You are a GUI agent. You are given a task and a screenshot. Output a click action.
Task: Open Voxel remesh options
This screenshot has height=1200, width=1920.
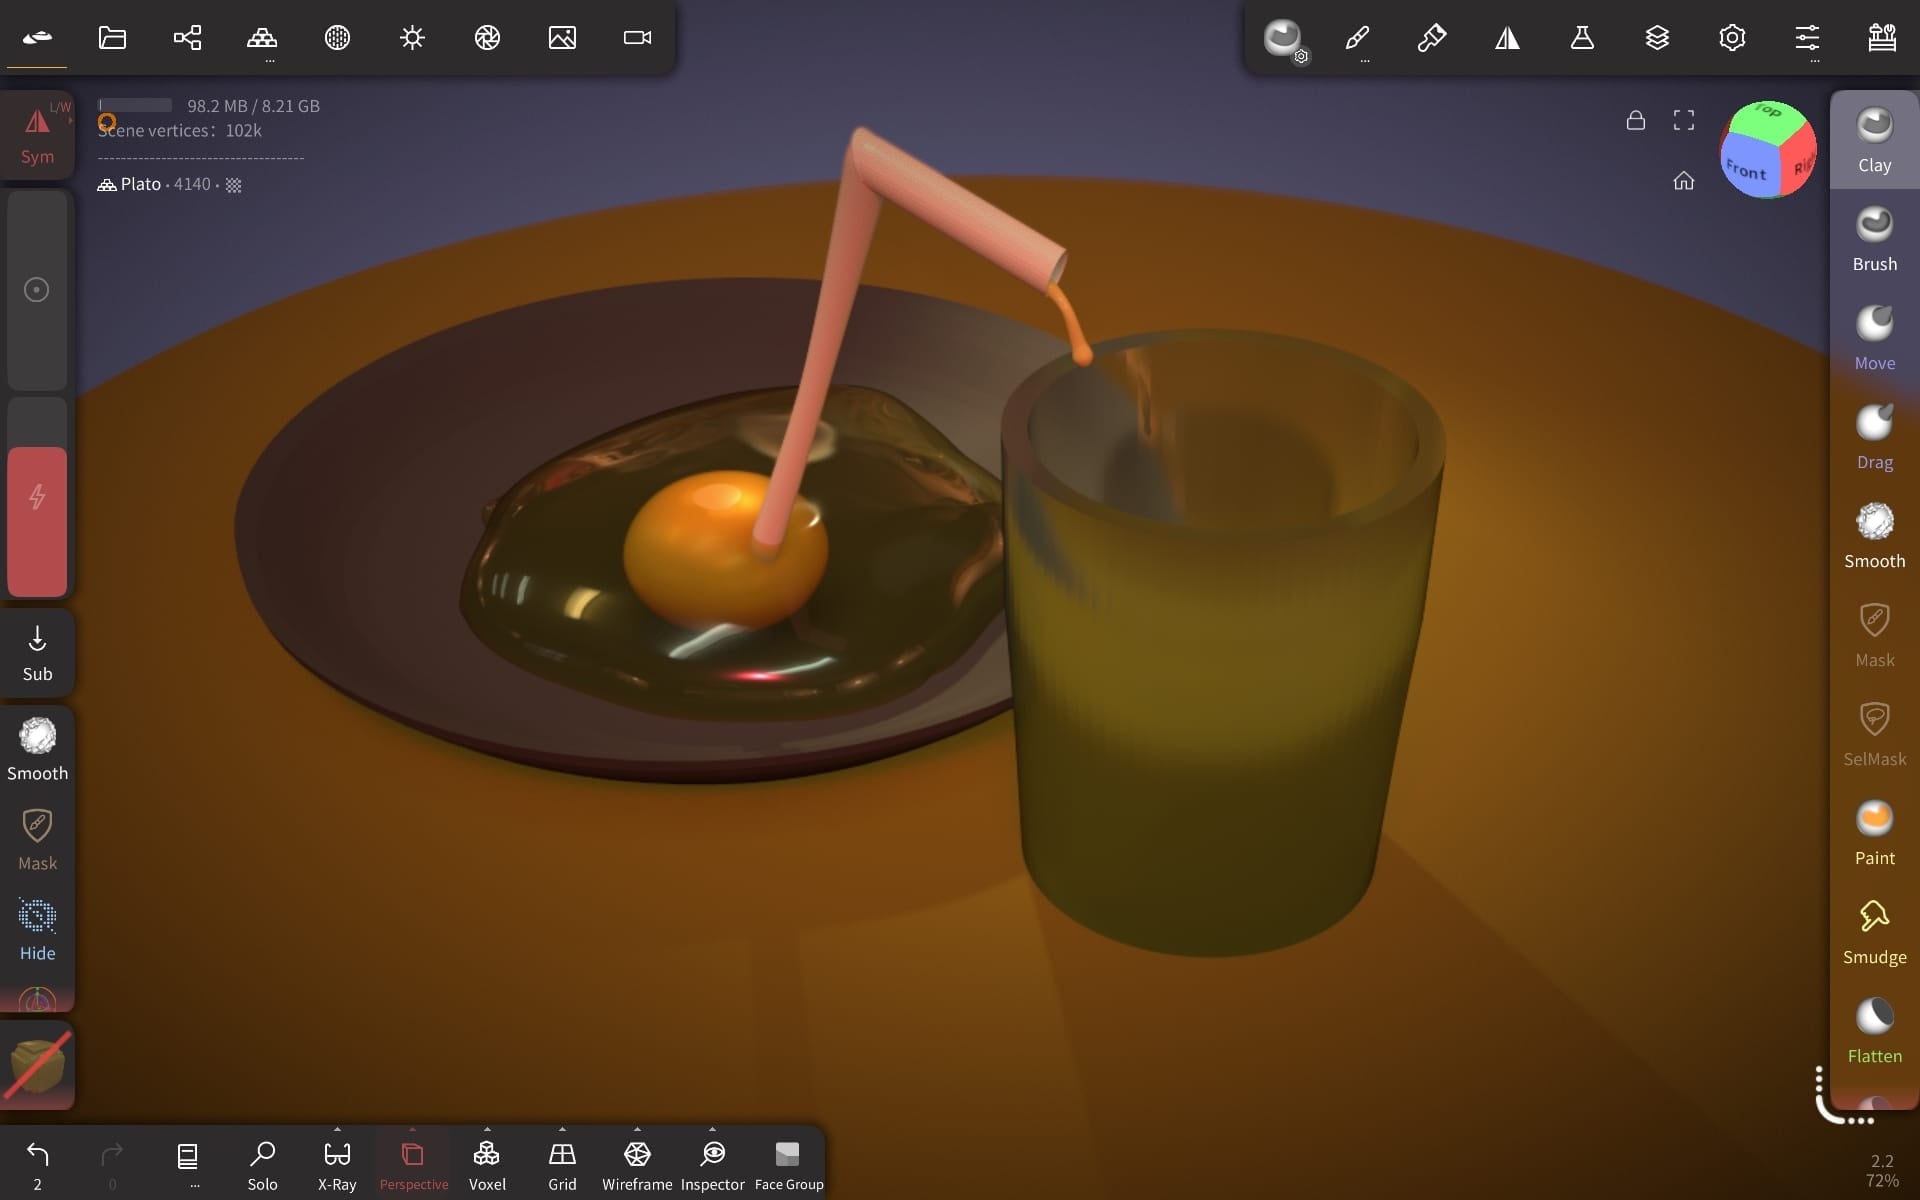(x=487, y=1165)
